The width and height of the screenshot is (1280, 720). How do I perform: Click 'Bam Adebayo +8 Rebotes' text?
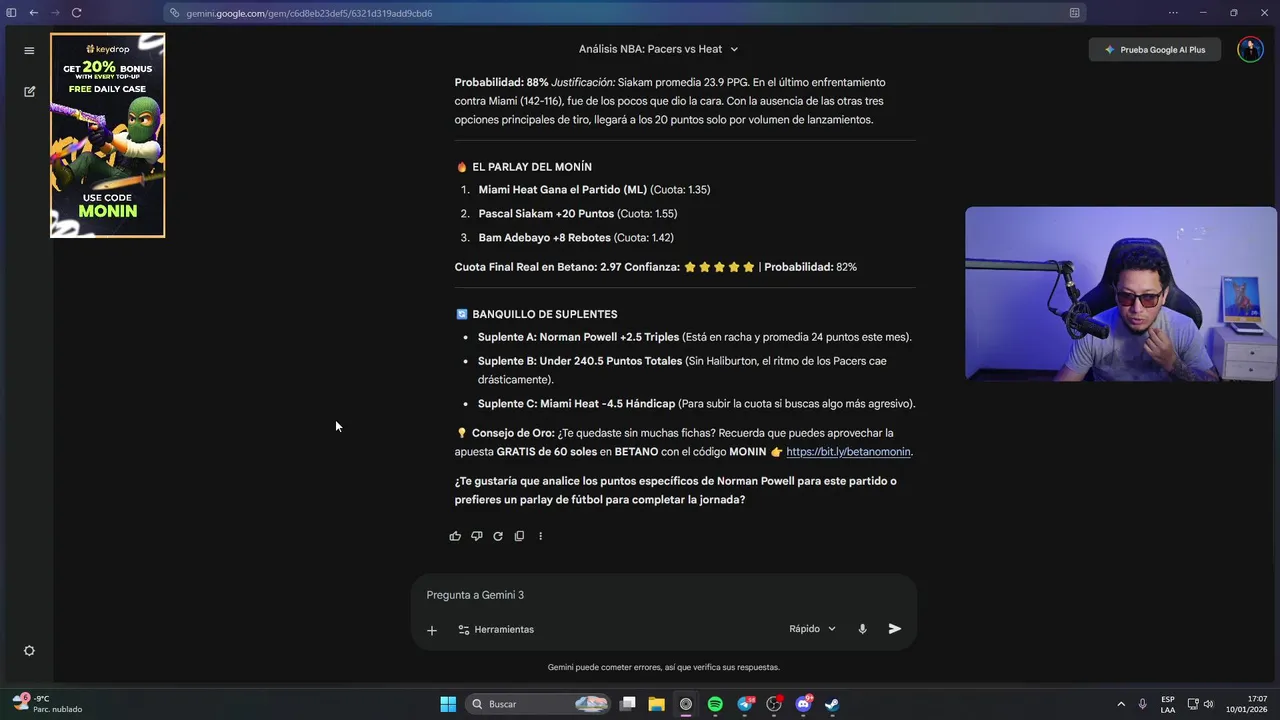(544, 238)
